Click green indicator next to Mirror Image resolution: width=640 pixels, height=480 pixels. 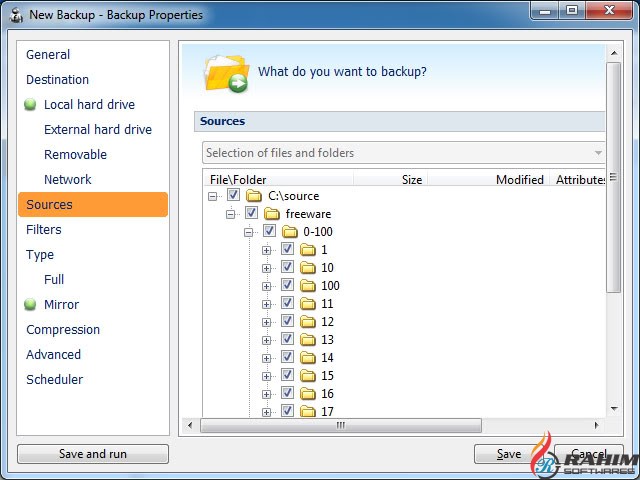coord(30,304)
